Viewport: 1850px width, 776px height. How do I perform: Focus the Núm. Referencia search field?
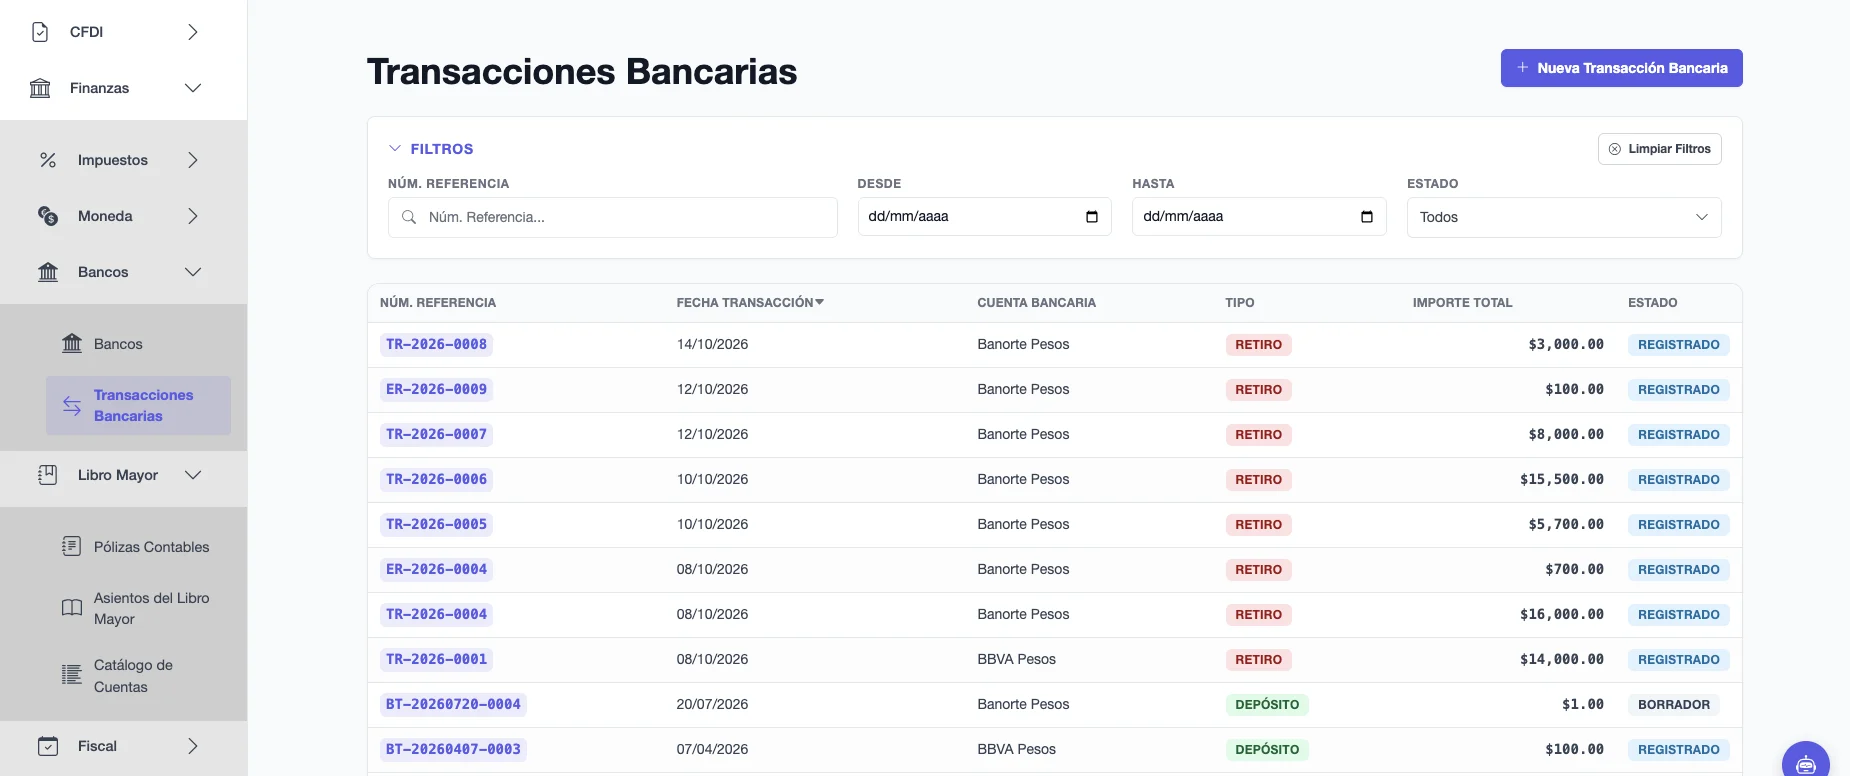click(613, 217)
